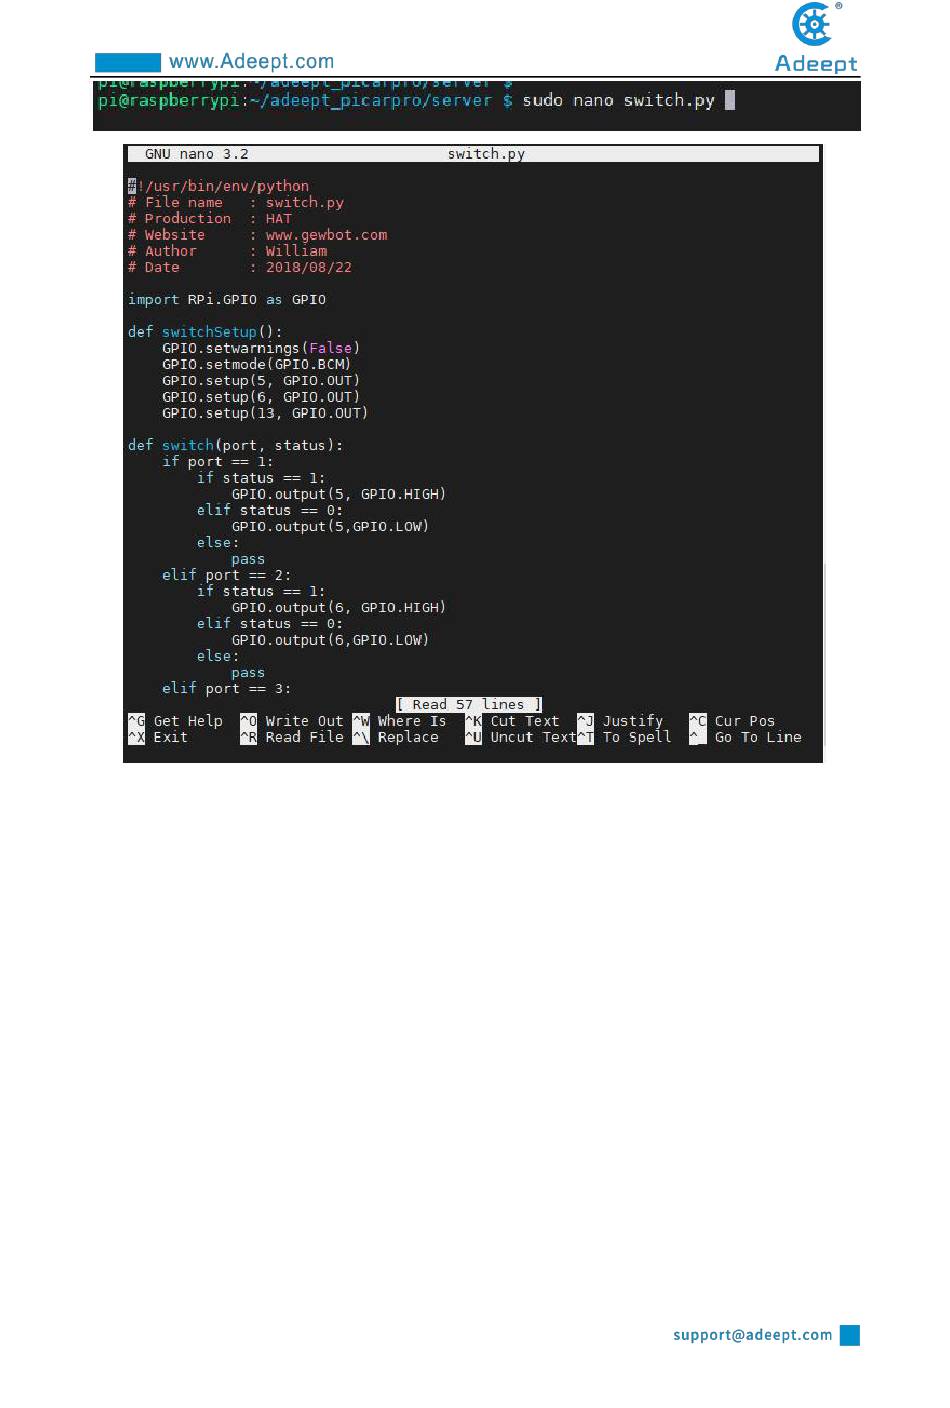Click the 'elif port == 2:' line

pos(226,575)
